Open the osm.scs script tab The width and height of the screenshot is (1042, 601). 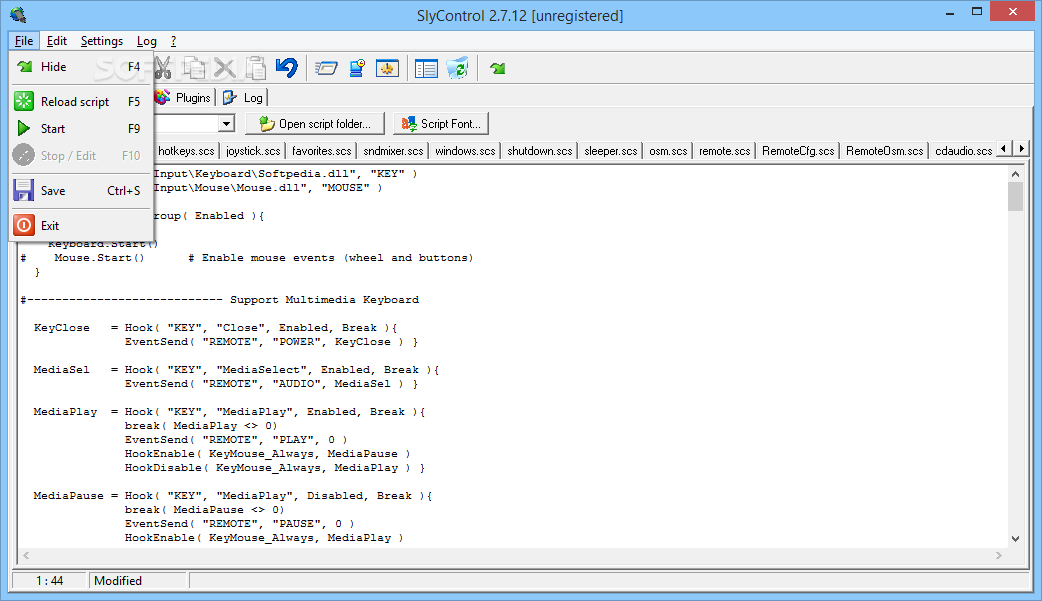(x=669, y=151)
